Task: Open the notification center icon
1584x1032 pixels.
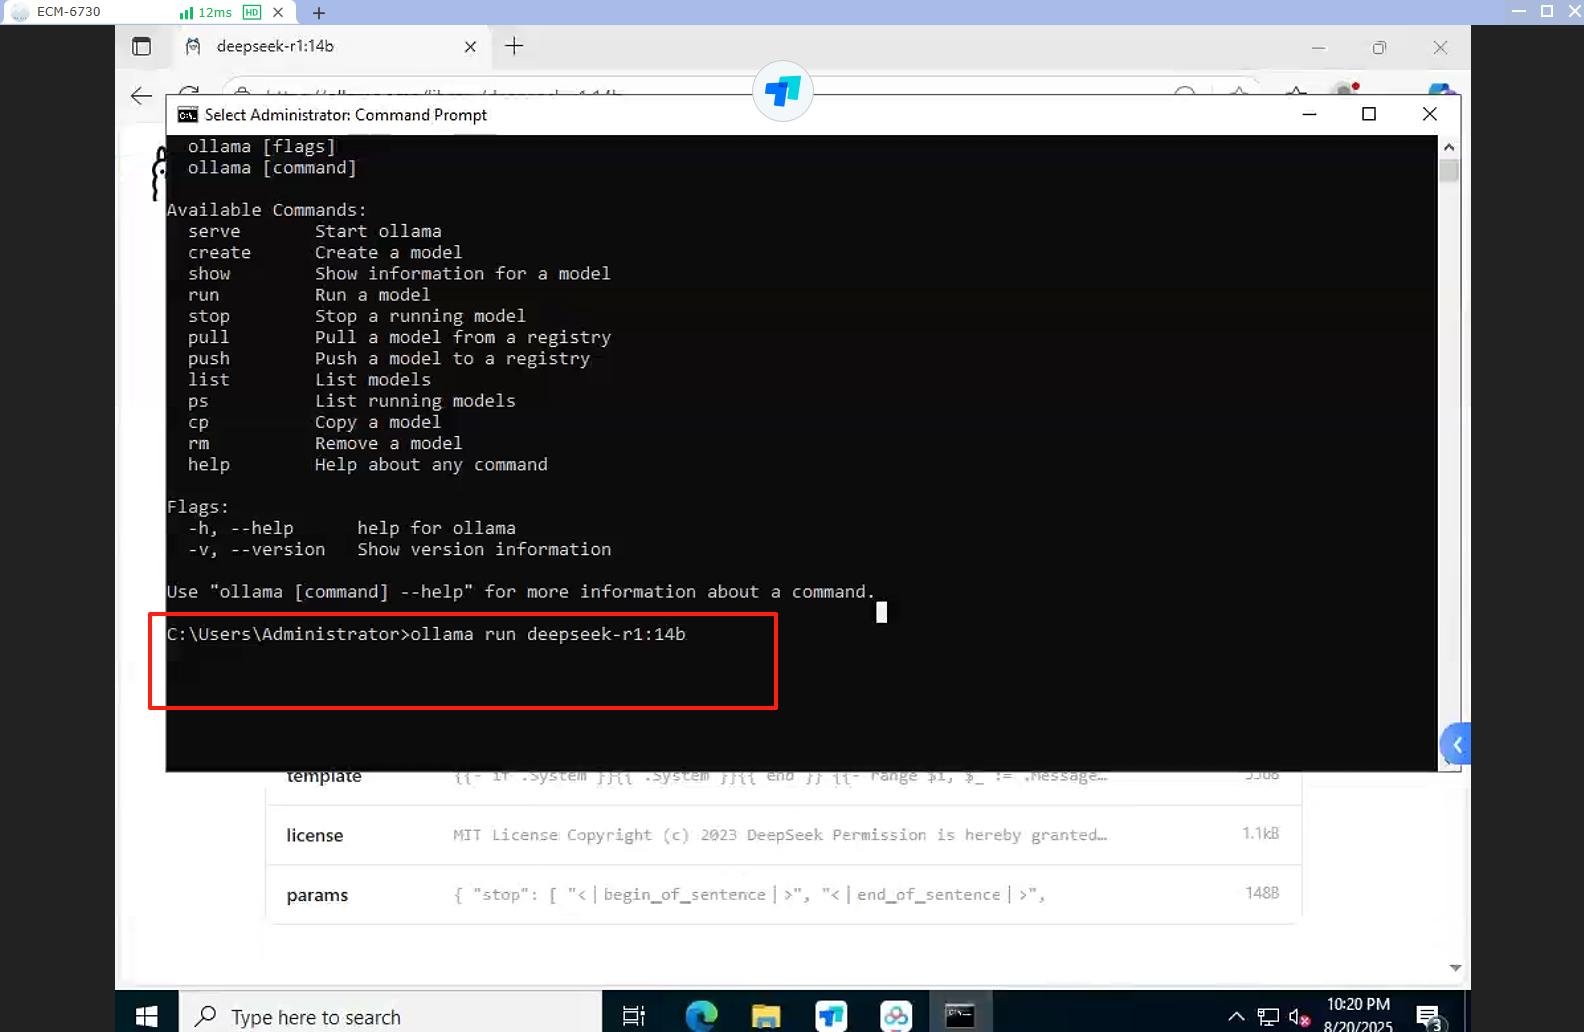Action: tap(1429, 1017)
